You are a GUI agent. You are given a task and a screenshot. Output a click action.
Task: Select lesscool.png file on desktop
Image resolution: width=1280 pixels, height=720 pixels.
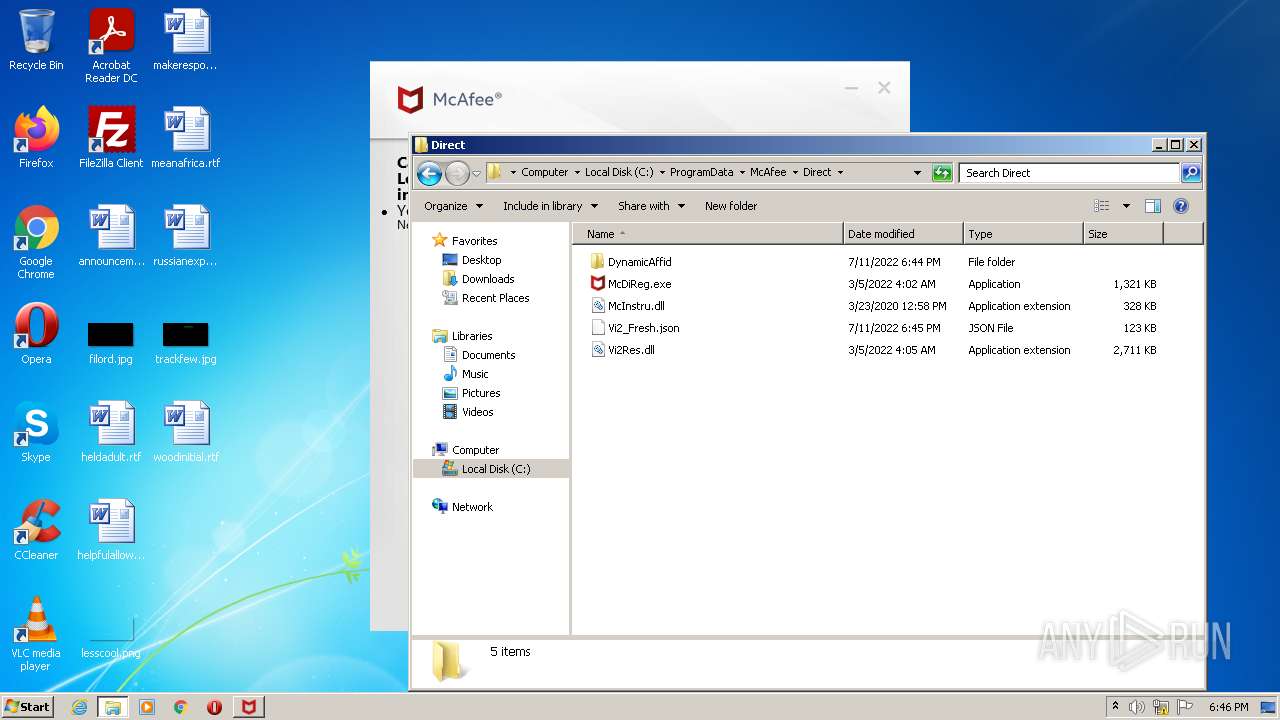[111, 638]
